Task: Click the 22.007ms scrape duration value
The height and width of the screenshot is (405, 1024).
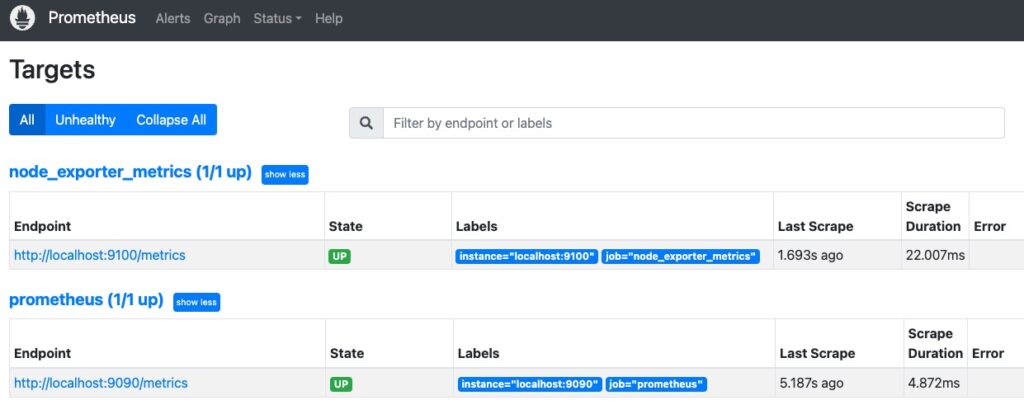Action: 935,255
